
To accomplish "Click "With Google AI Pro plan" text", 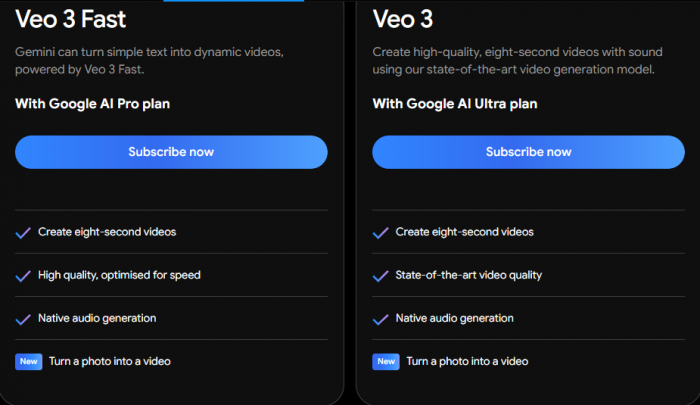I will click(x=92, y=104).
